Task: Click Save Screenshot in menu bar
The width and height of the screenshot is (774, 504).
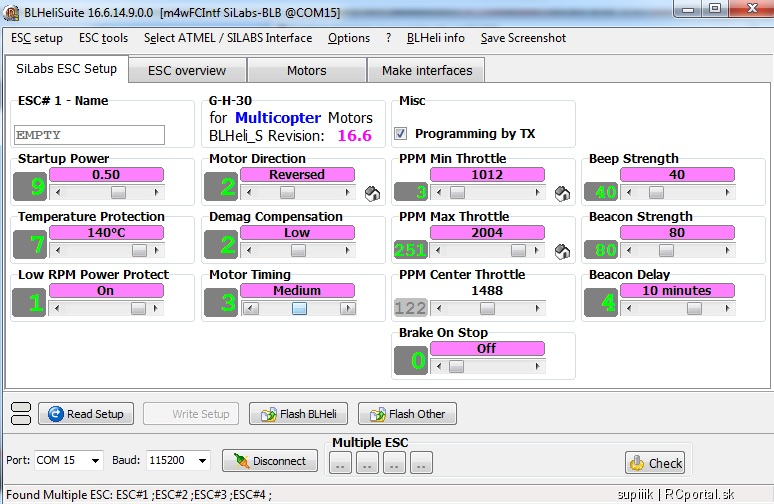Action: [523, 38]
